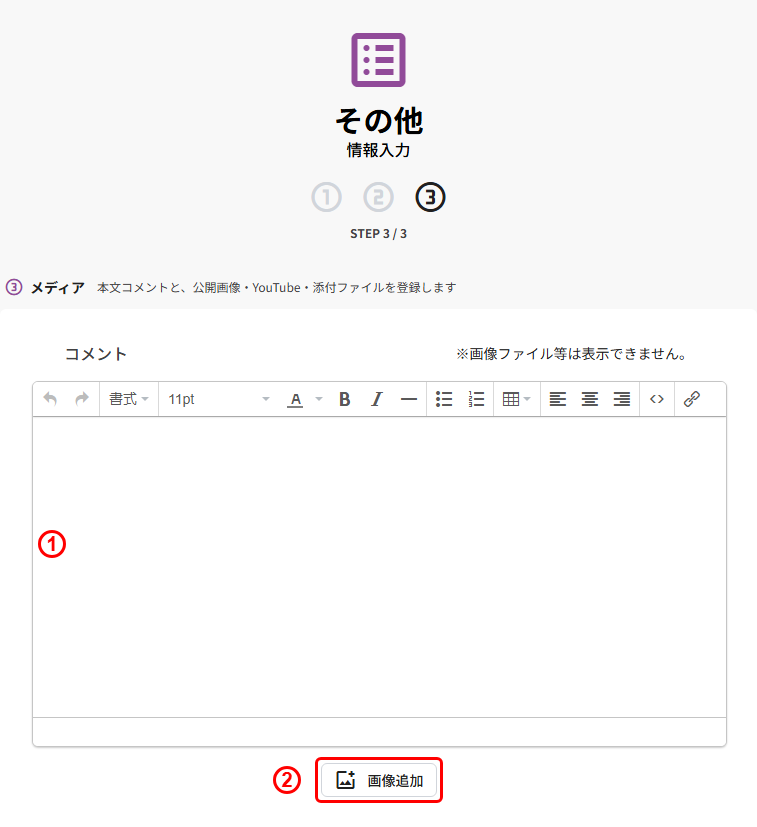
Task: Select the current step 3 indicator
Action: pyautogui.click(x=430, y=197)
